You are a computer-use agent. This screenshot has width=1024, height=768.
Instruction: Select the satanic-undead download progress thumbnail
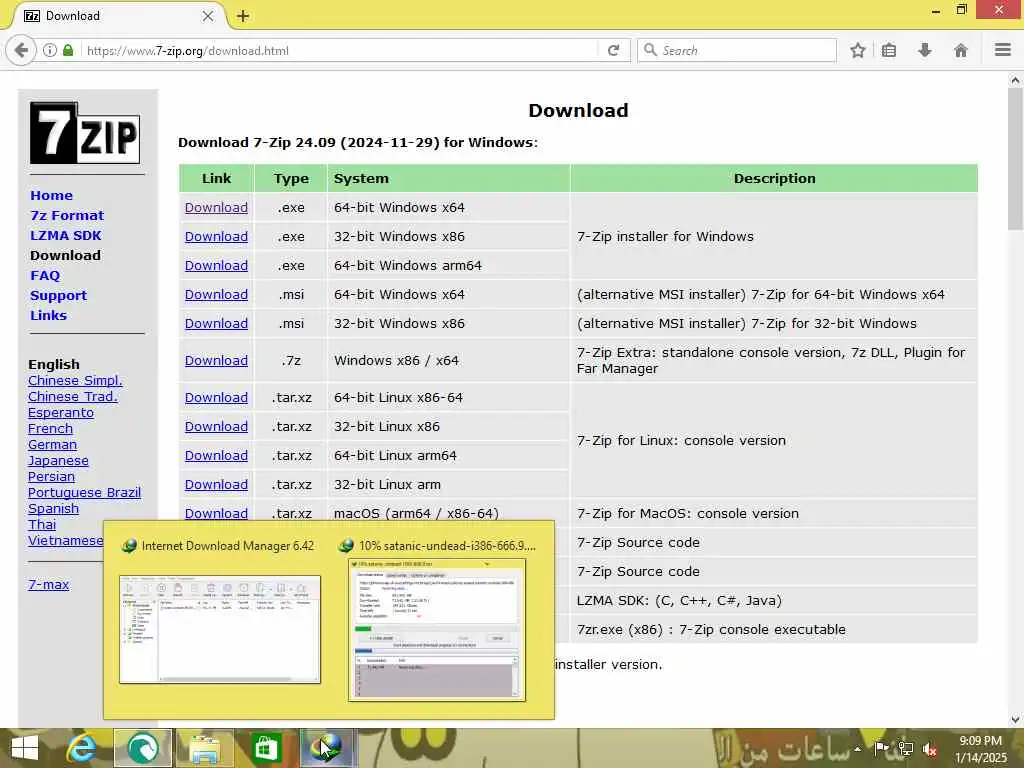pyautogui.click(x=437, y=630)
